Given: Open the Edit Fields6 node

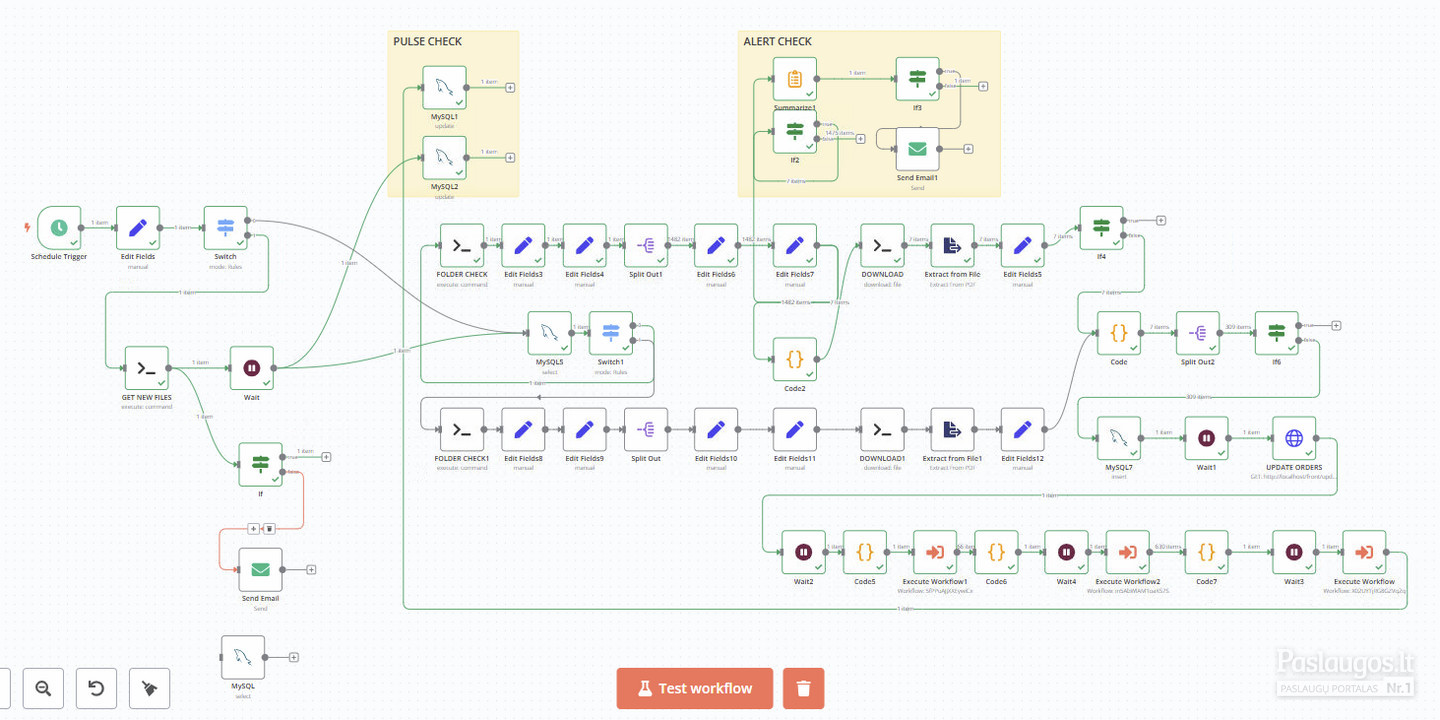Looking at the screenshot, I should [x=716, y=246].
